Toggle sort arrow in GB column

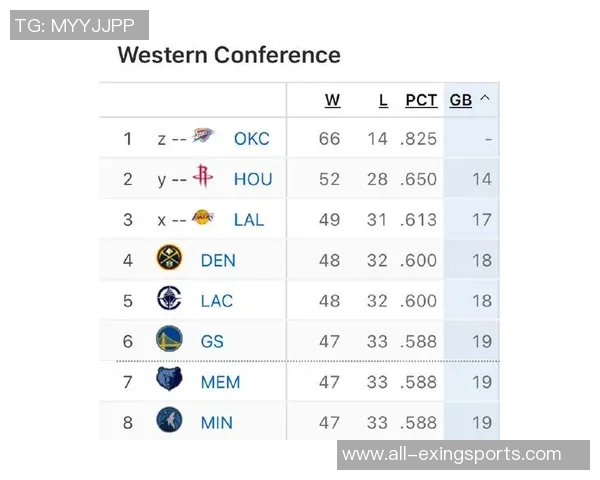[x=485, y=99]
